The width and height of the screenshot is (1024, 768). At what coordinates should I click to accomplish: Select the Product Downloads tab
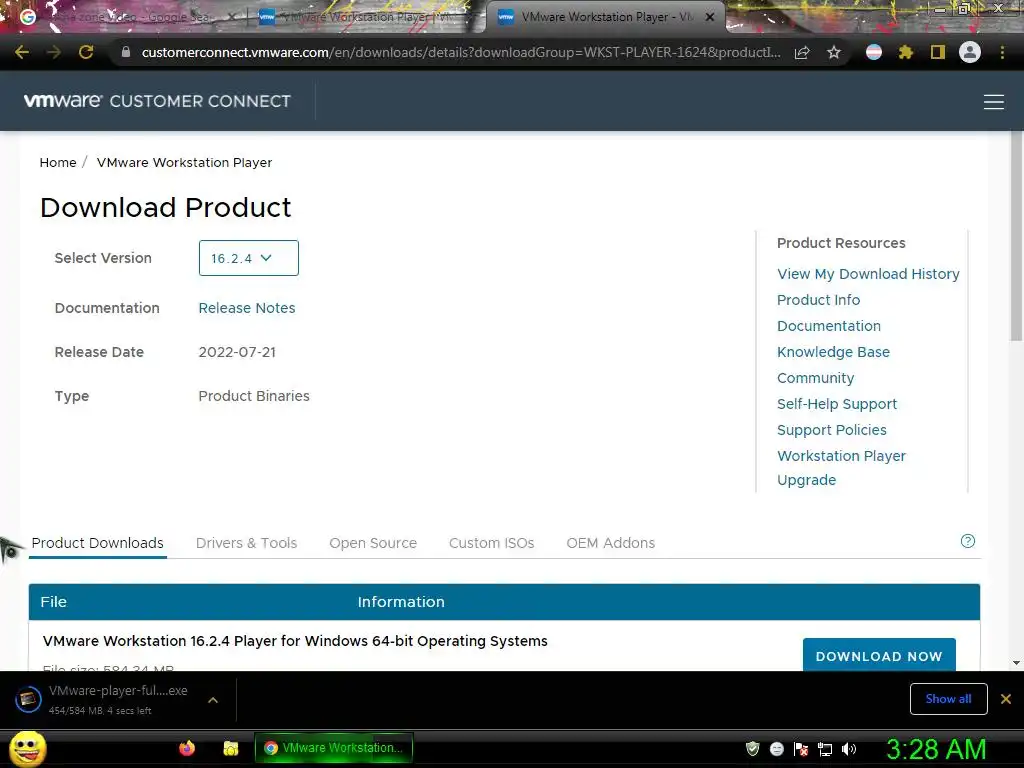pos(98,543)
